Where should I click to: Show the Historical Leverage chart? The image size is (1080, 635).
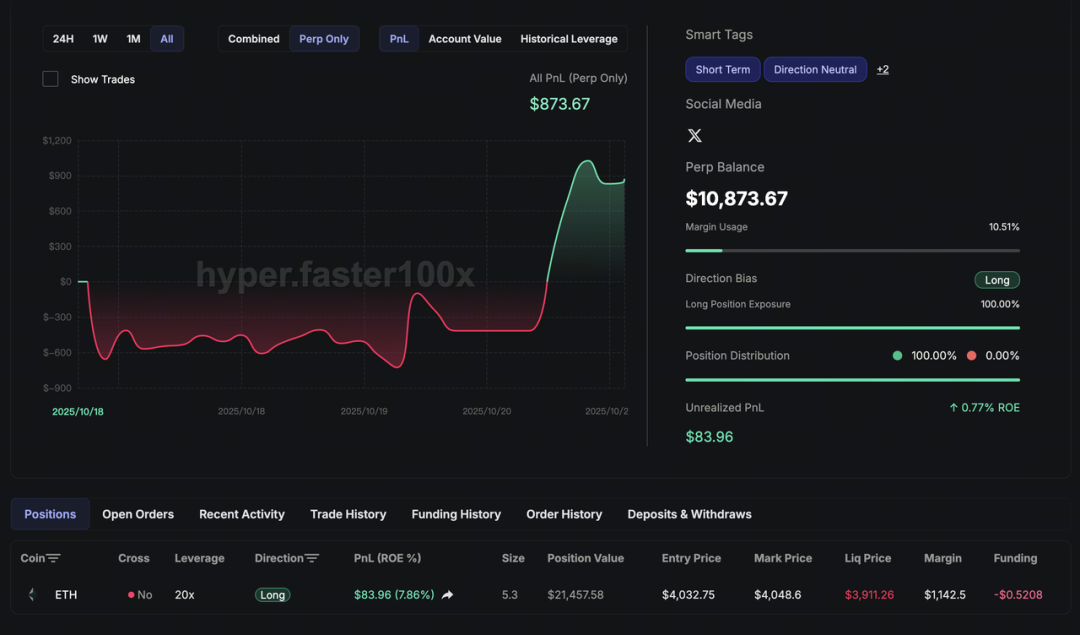(x=569, y=39)
